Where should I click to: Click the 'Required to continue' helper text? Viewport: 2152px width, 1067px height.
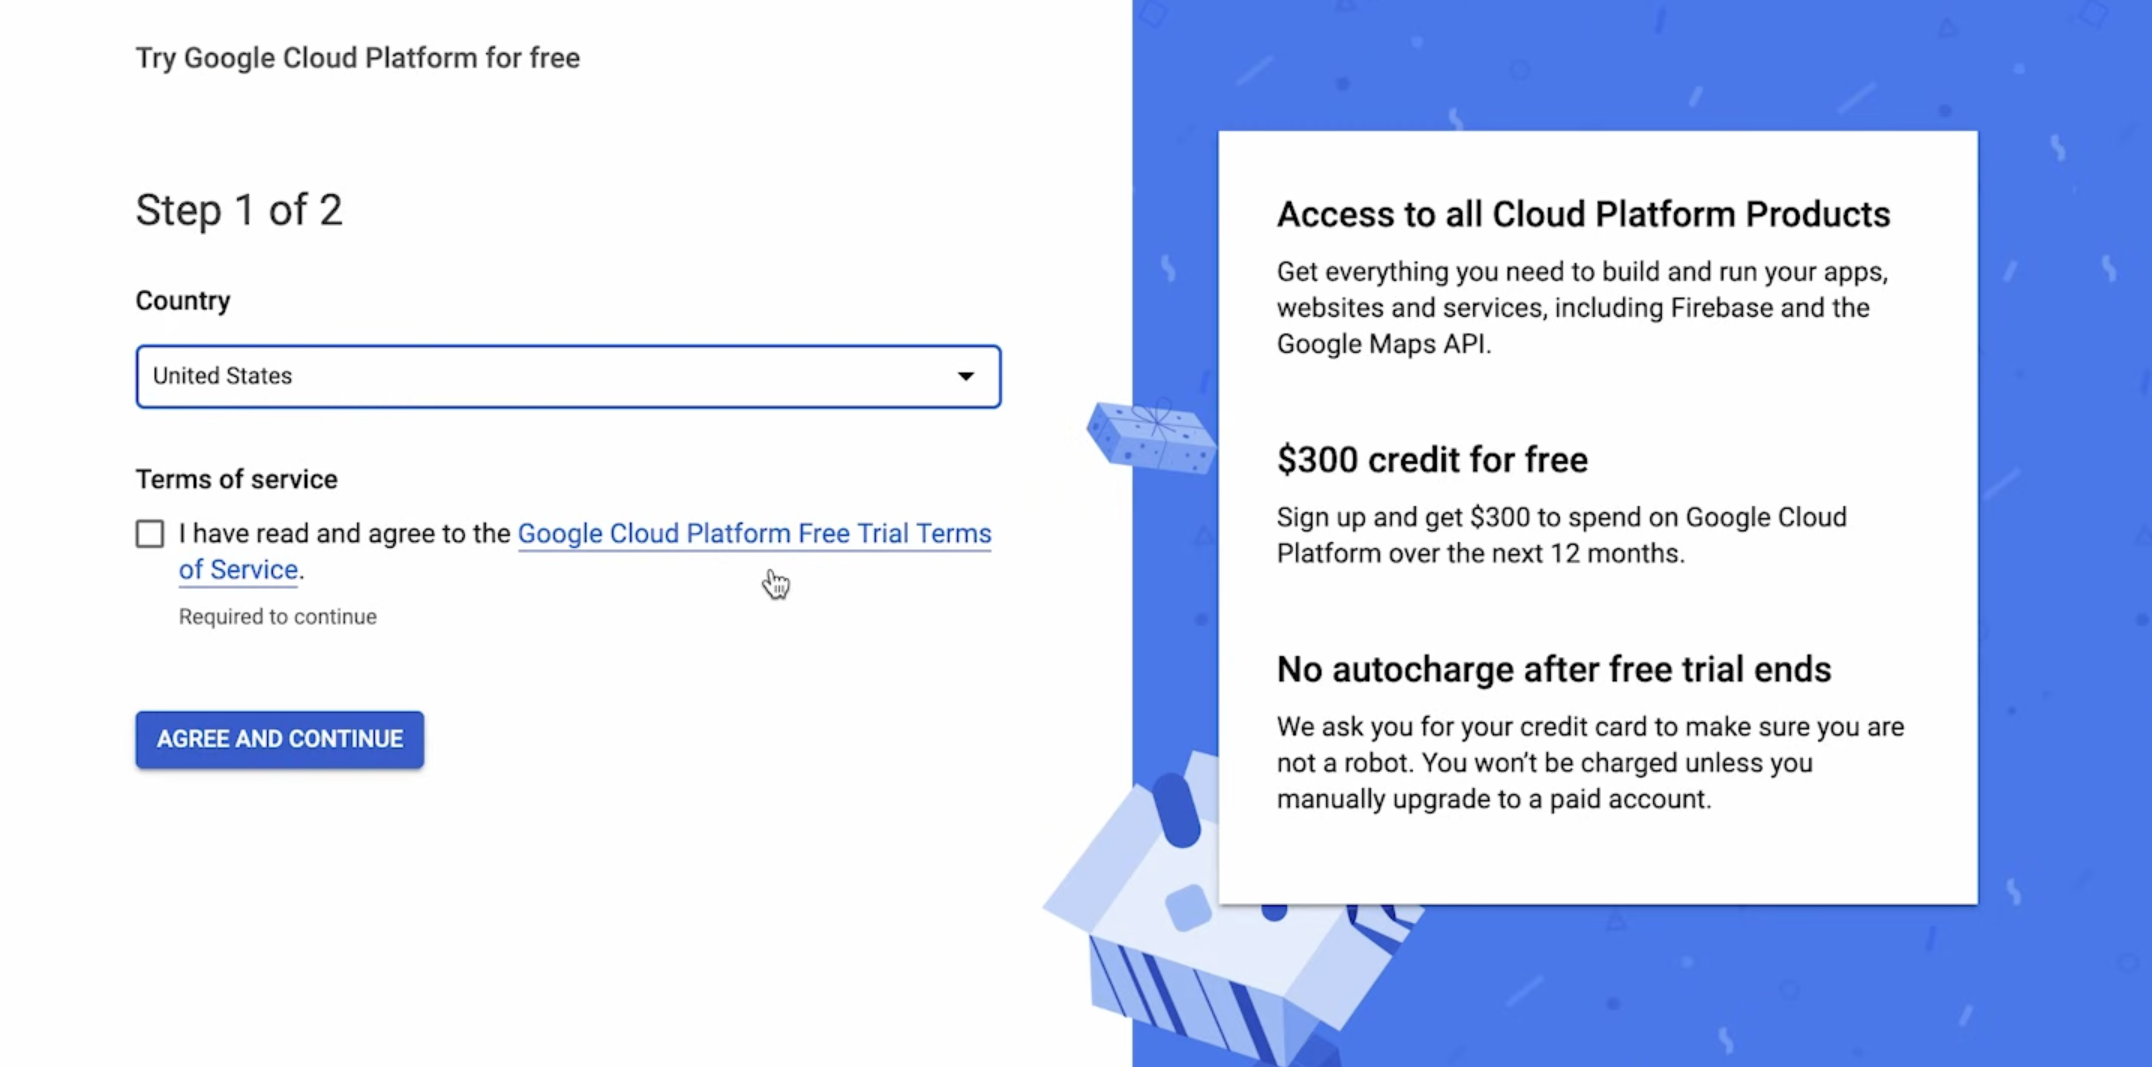[x=278, y=617]
